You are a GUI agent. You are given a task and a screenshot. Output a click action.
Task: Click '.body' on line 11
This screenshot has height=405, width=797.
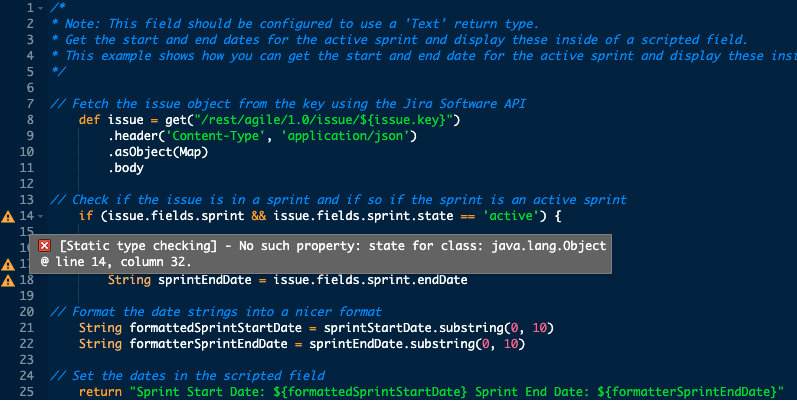click(x=126, y=168)
